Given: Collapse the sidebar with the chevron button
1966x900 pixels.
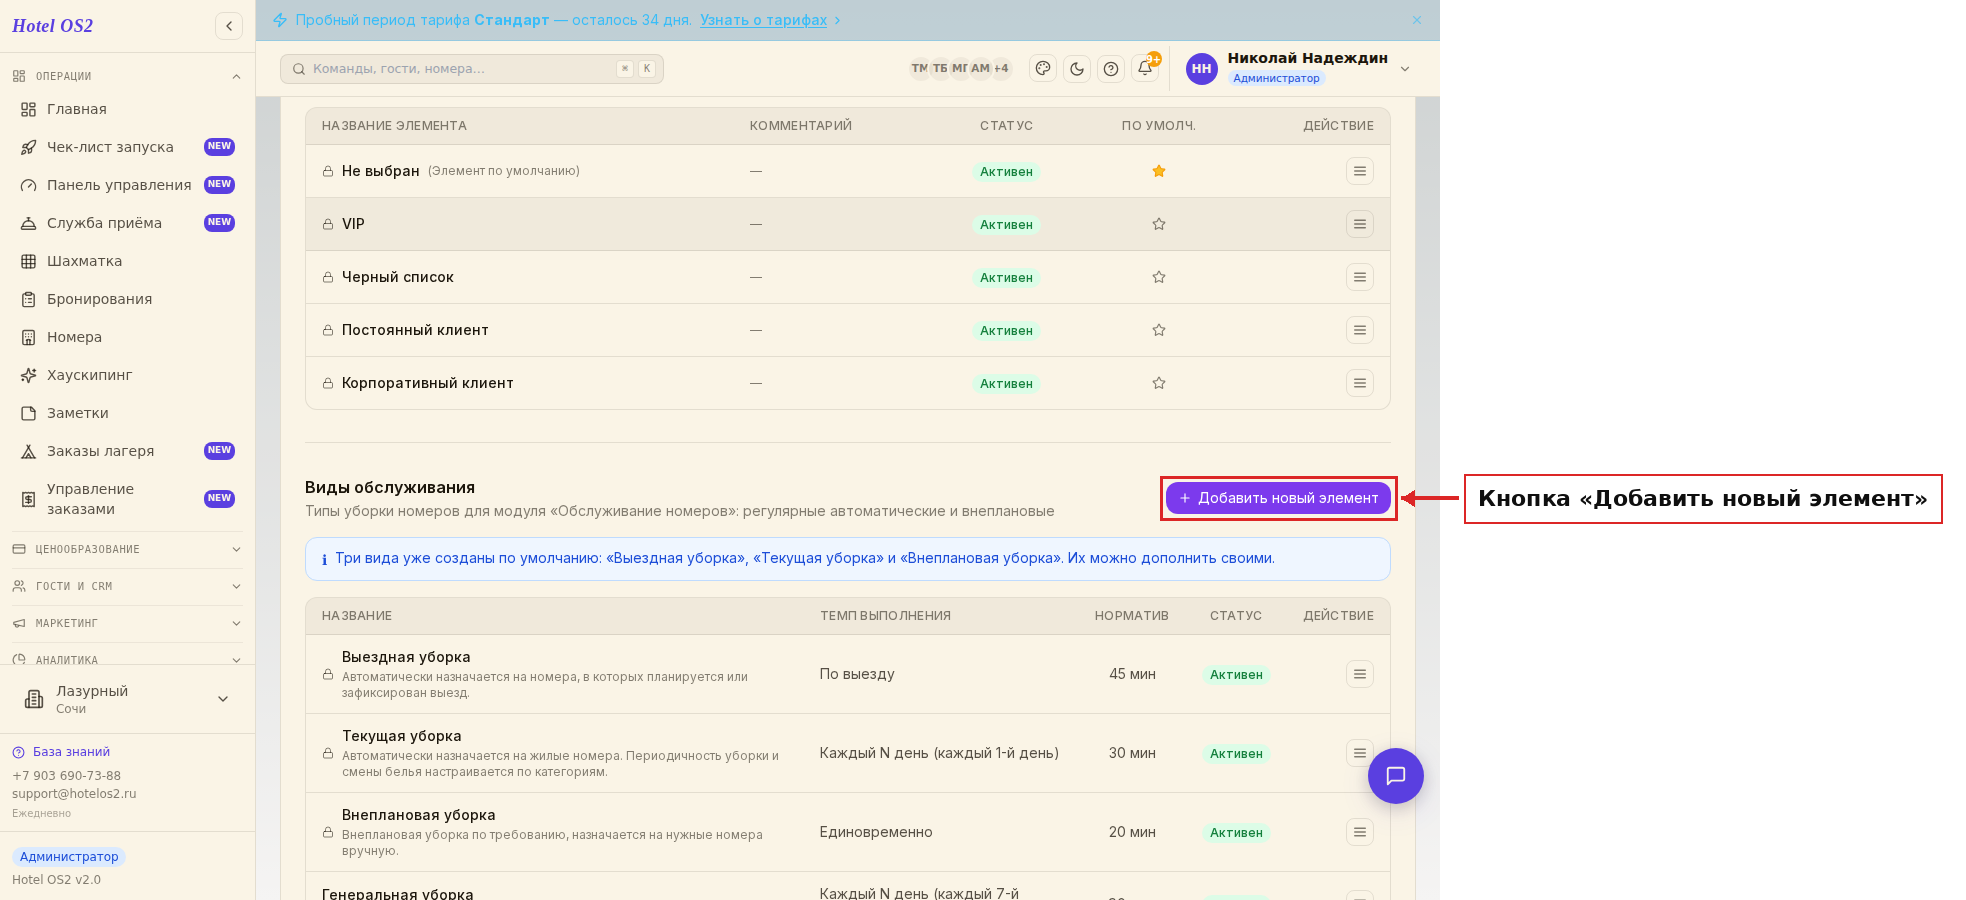Looking at the screenshot, I should 229,26.
